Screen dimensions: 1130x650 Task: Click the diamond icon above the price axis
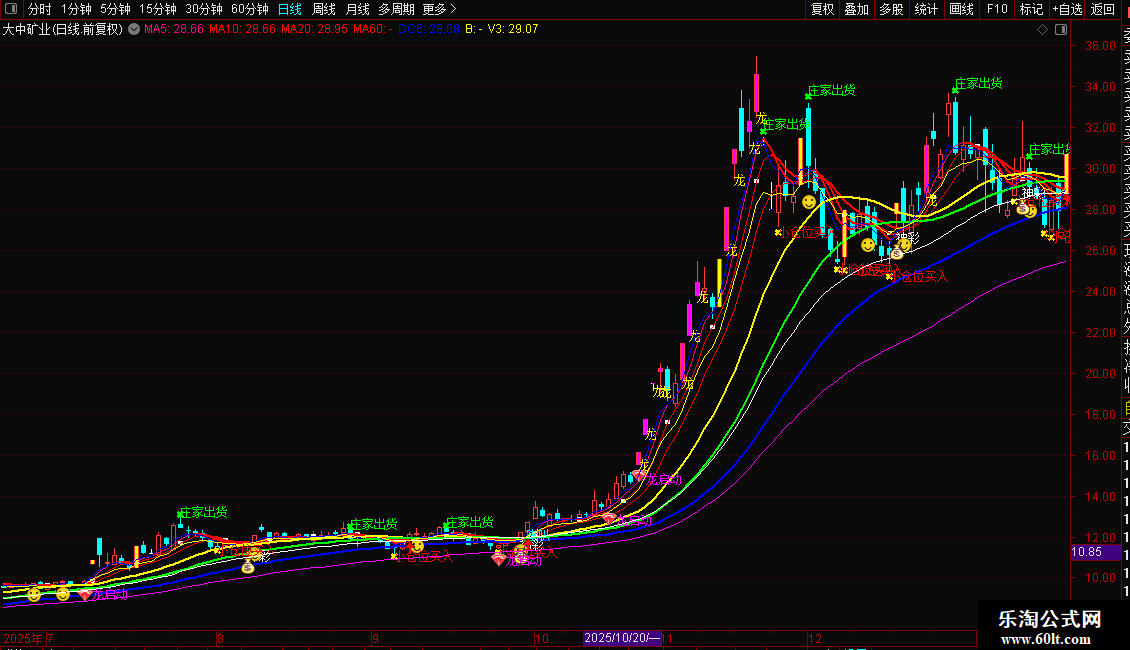tap(1042, 30)
